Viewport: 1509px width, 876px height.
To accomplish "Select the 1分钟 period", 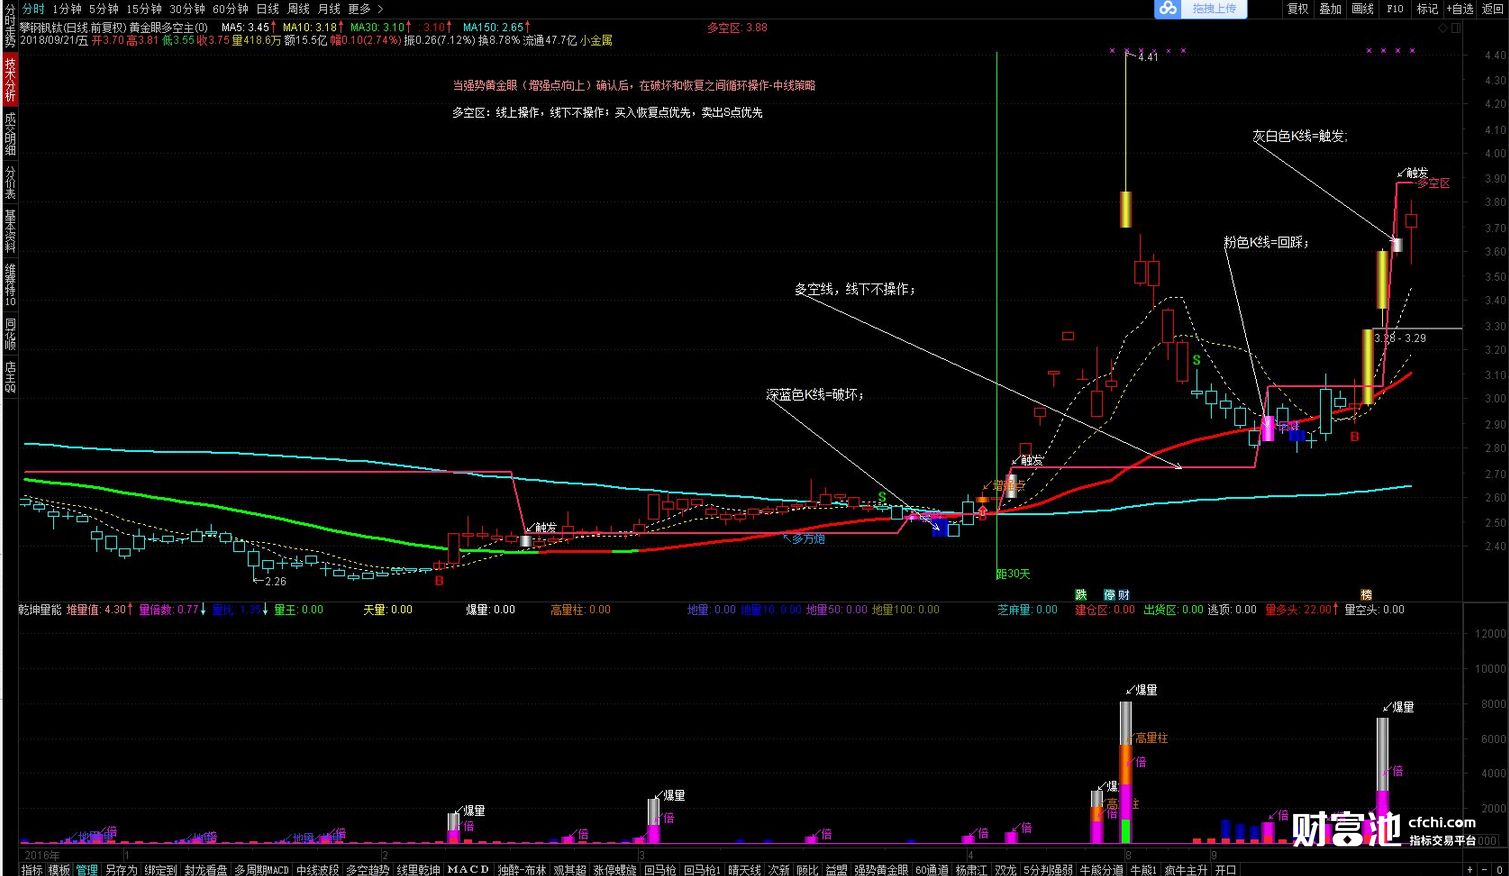I will [x=67, y=9].
